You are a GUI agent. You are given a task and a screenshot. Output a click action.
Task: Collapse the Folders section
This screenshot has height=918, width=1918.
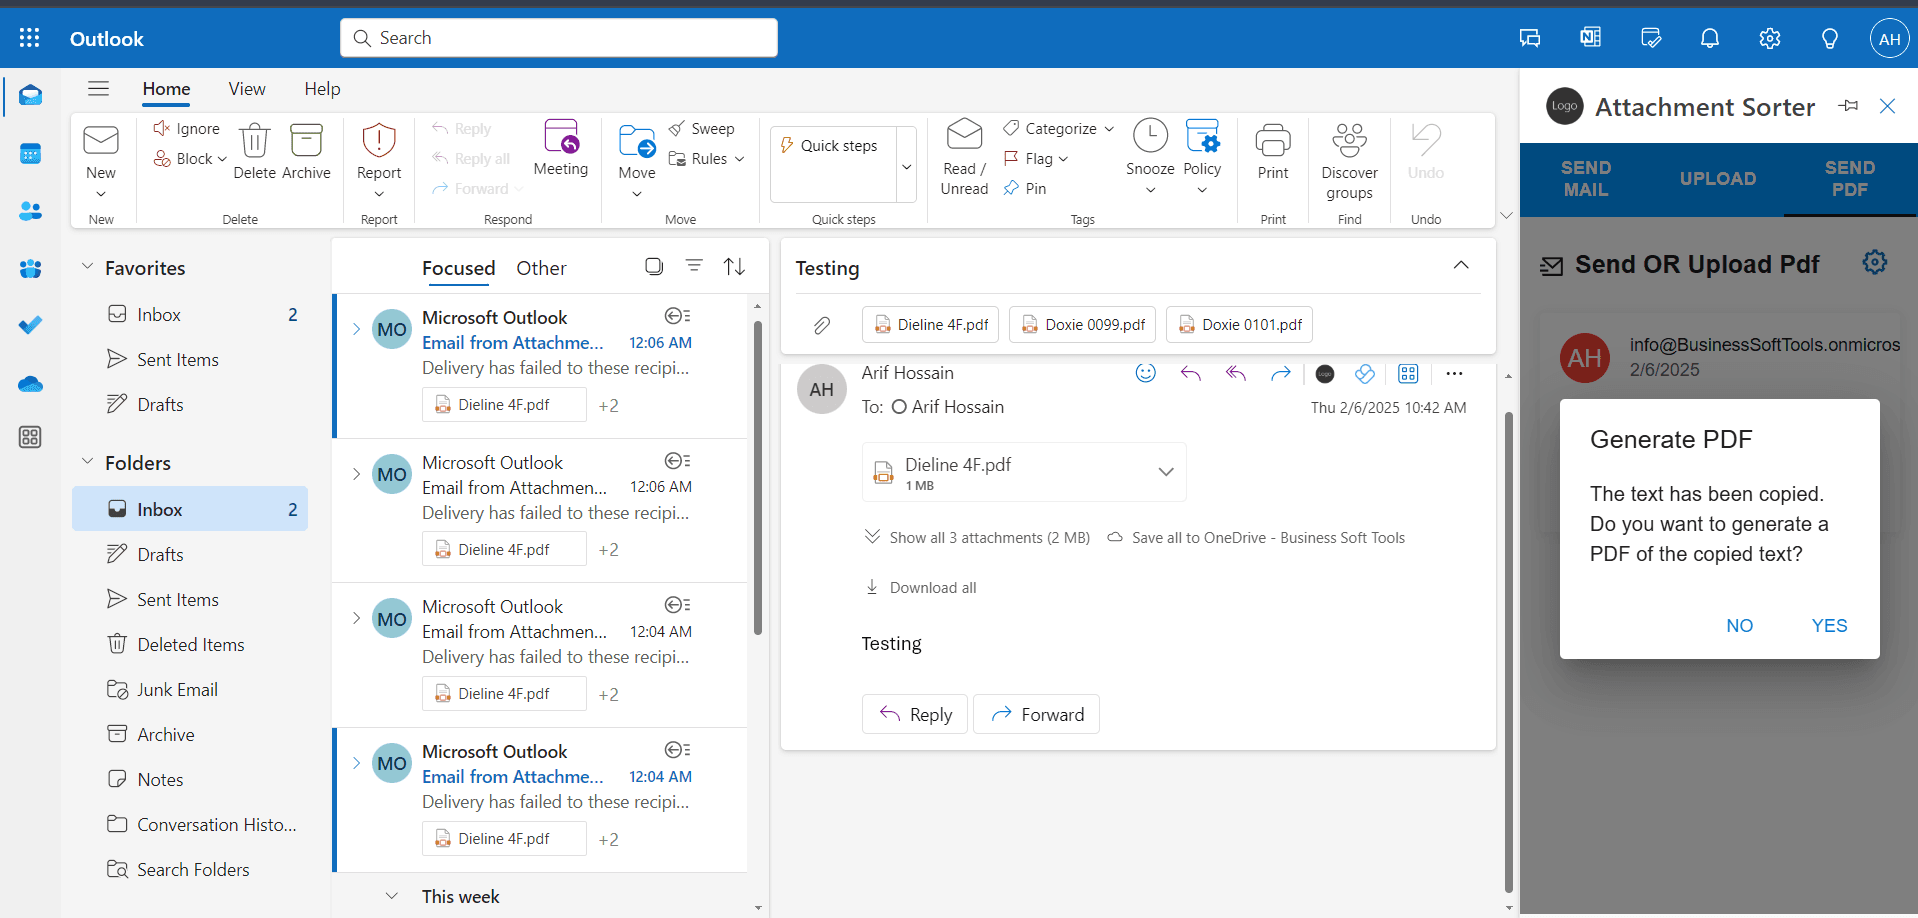point(87,462)
